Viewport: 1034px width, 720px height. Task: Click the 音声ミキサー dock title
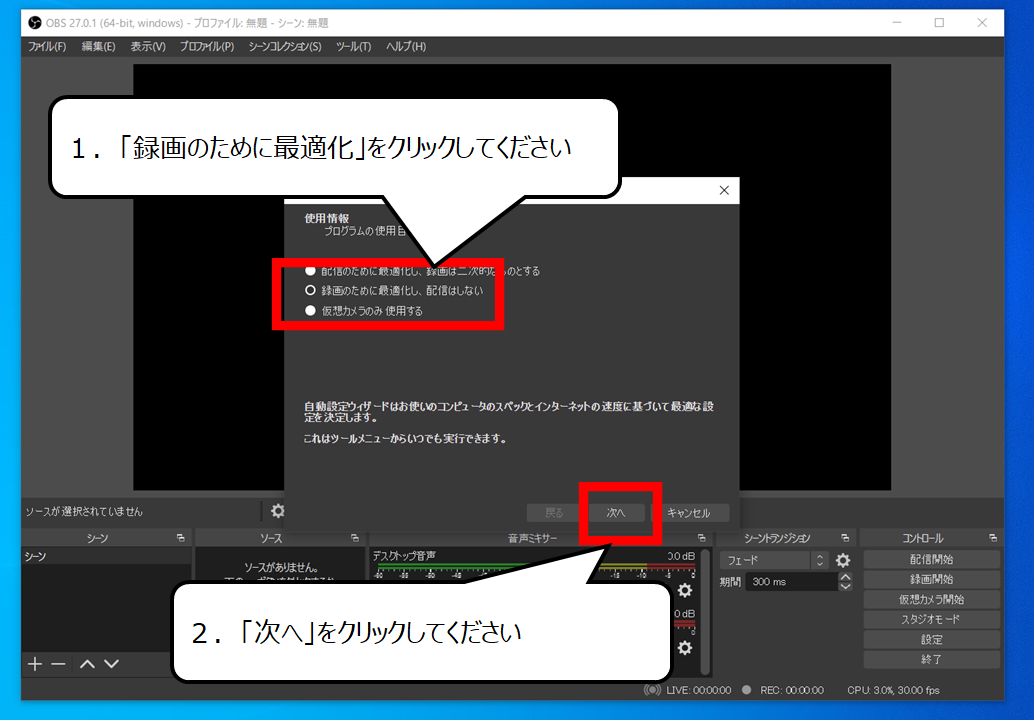click(533, 539)
